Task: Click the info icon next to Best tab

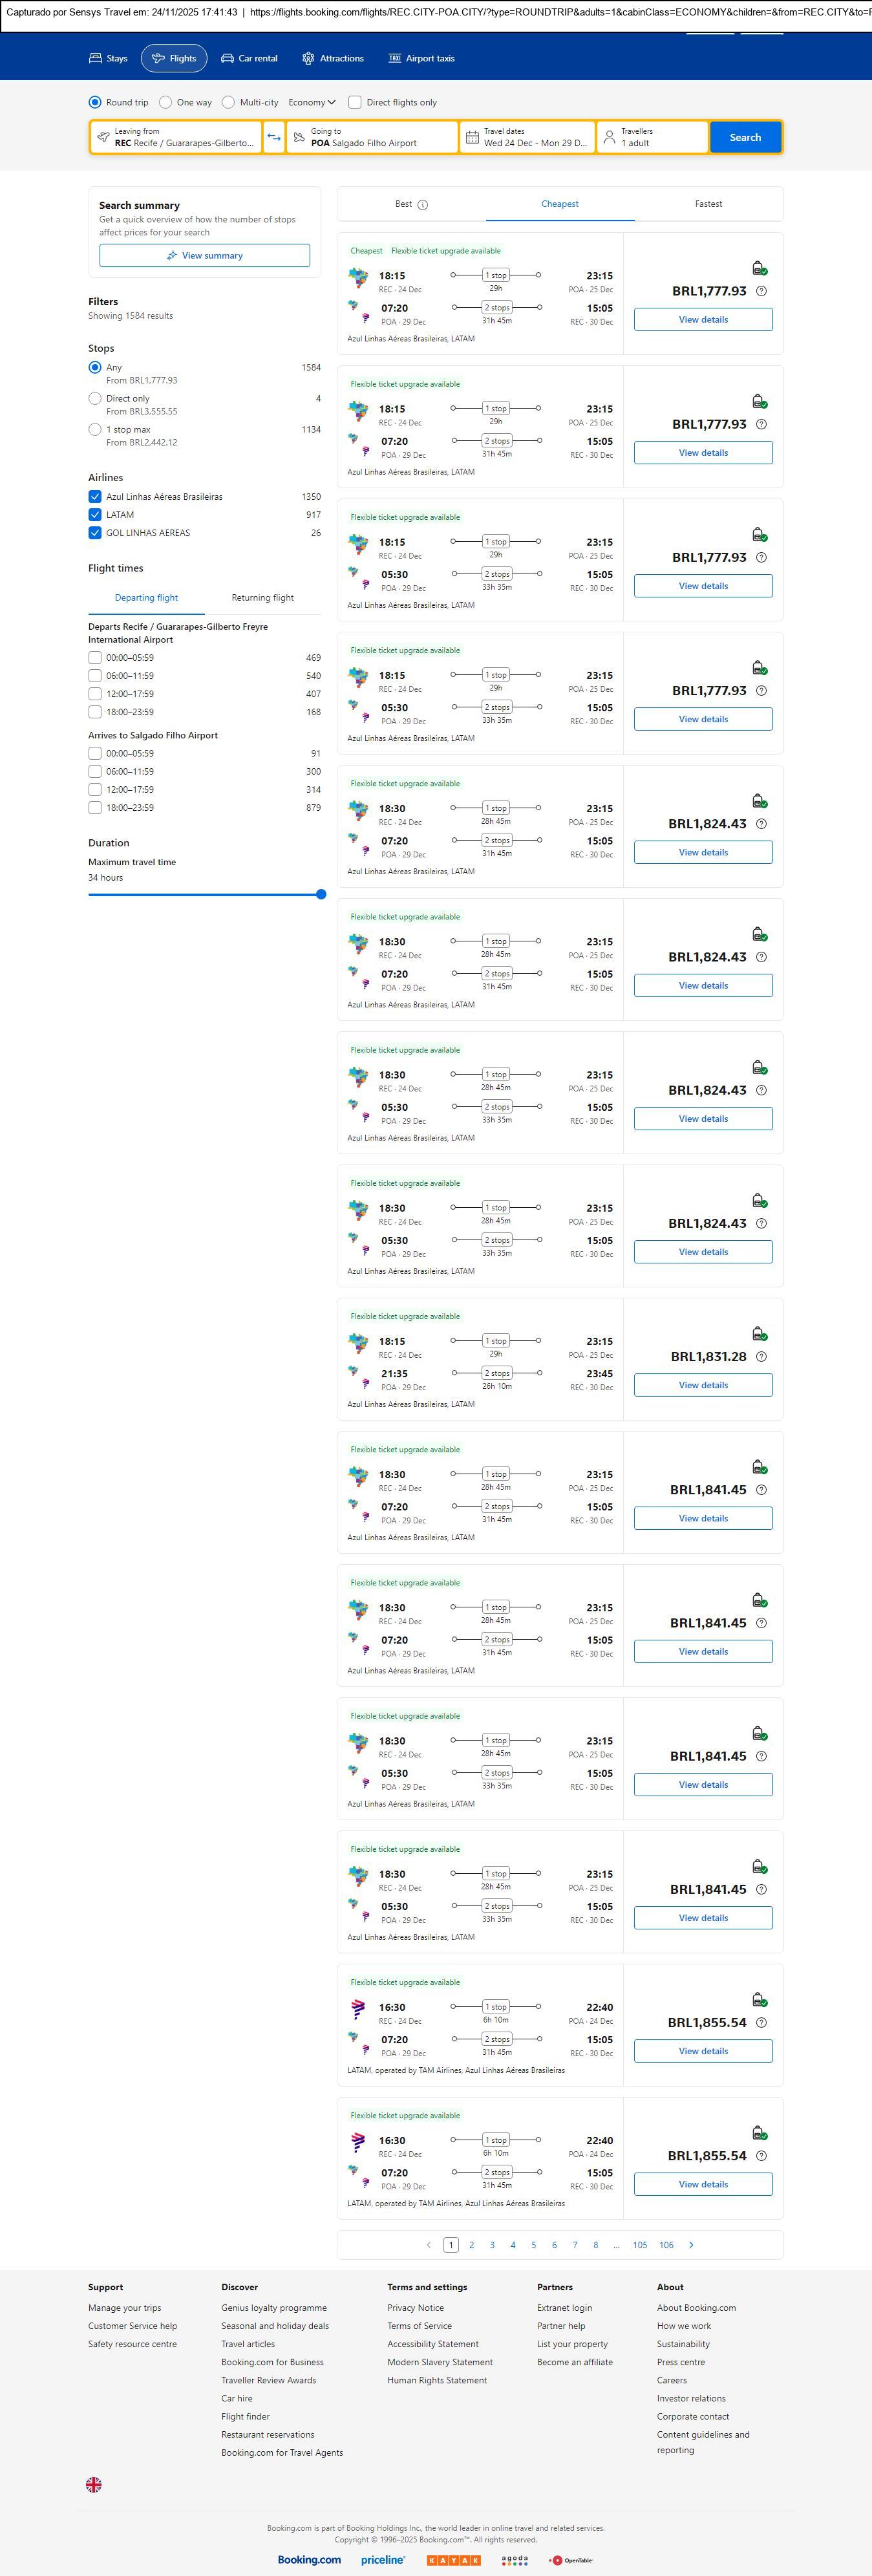Action: tap(422, 205)
